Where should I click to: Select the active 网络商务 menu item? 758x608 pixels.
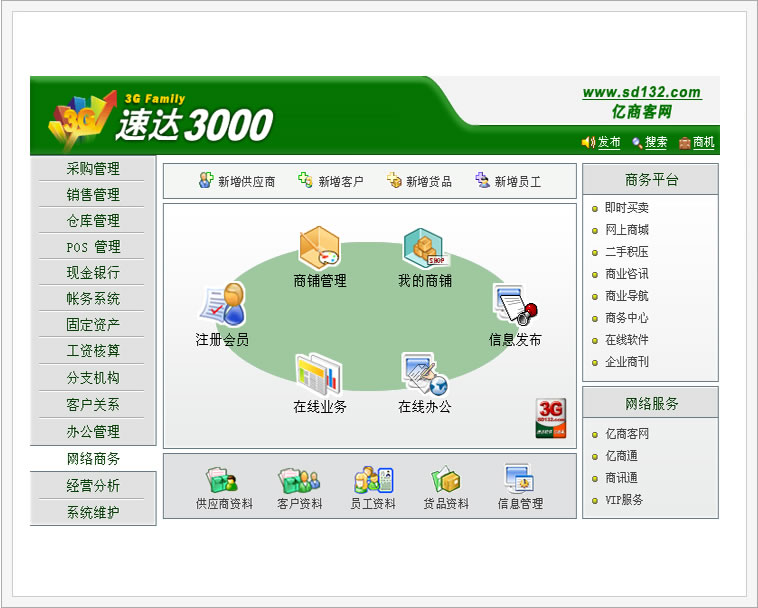tap(93, 459)
